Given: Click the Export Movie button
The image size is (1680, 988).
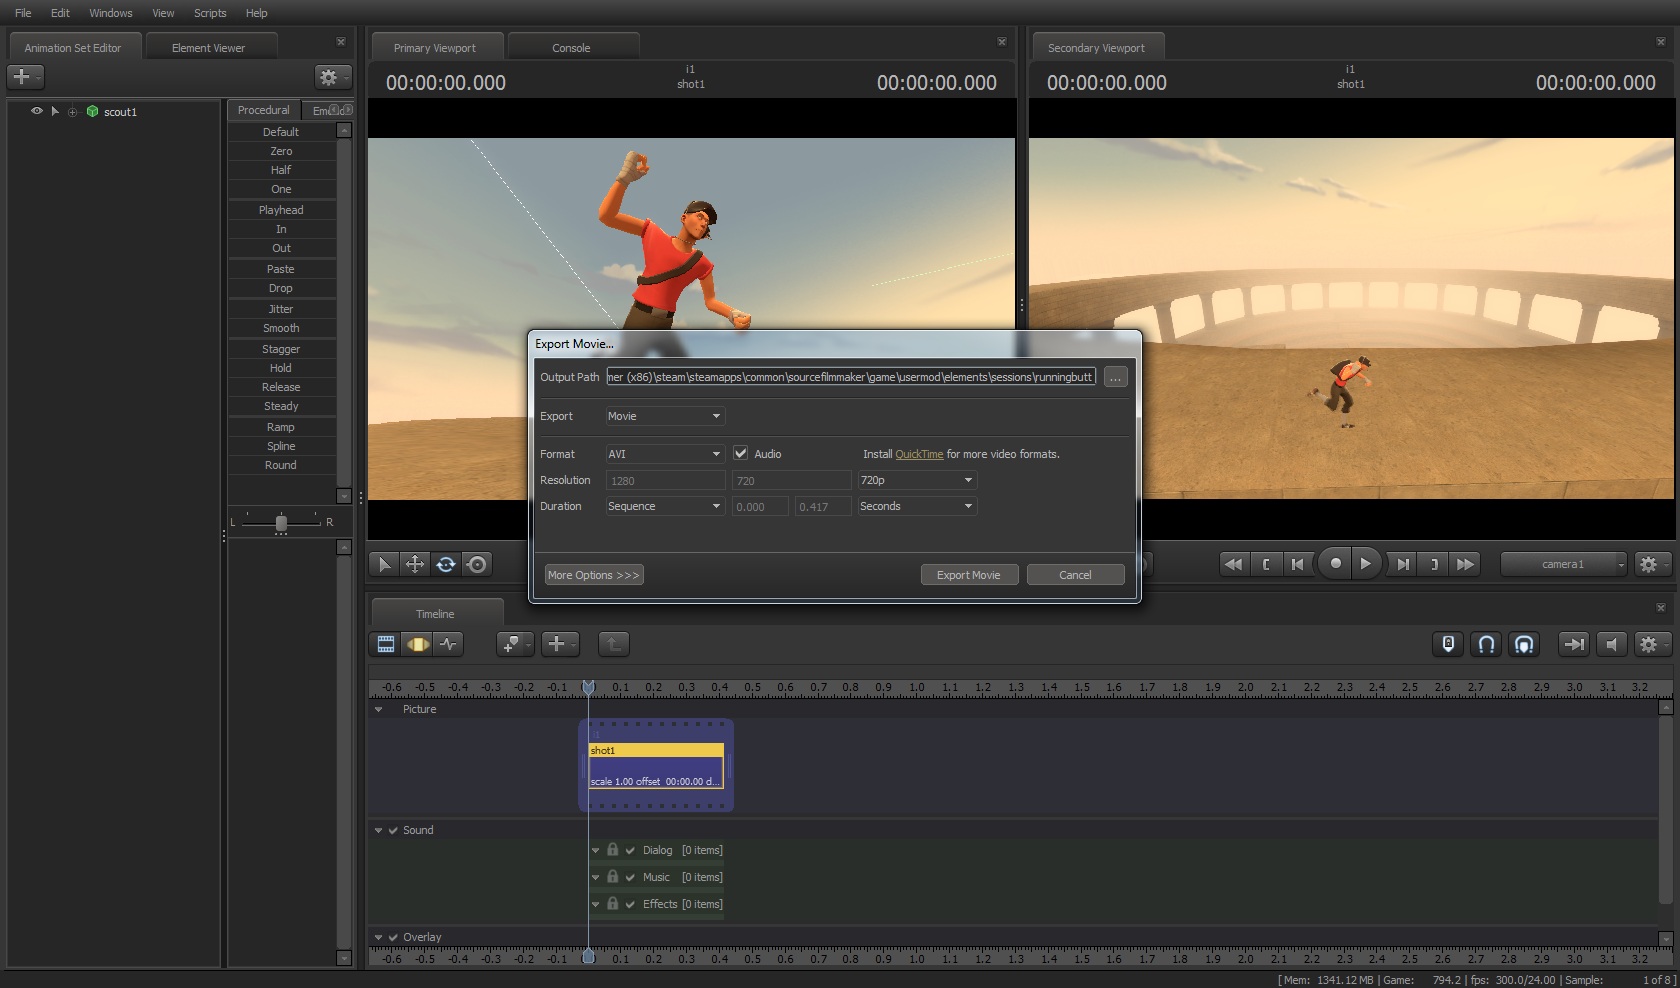Looking at the screenshot, I should 968,575.
